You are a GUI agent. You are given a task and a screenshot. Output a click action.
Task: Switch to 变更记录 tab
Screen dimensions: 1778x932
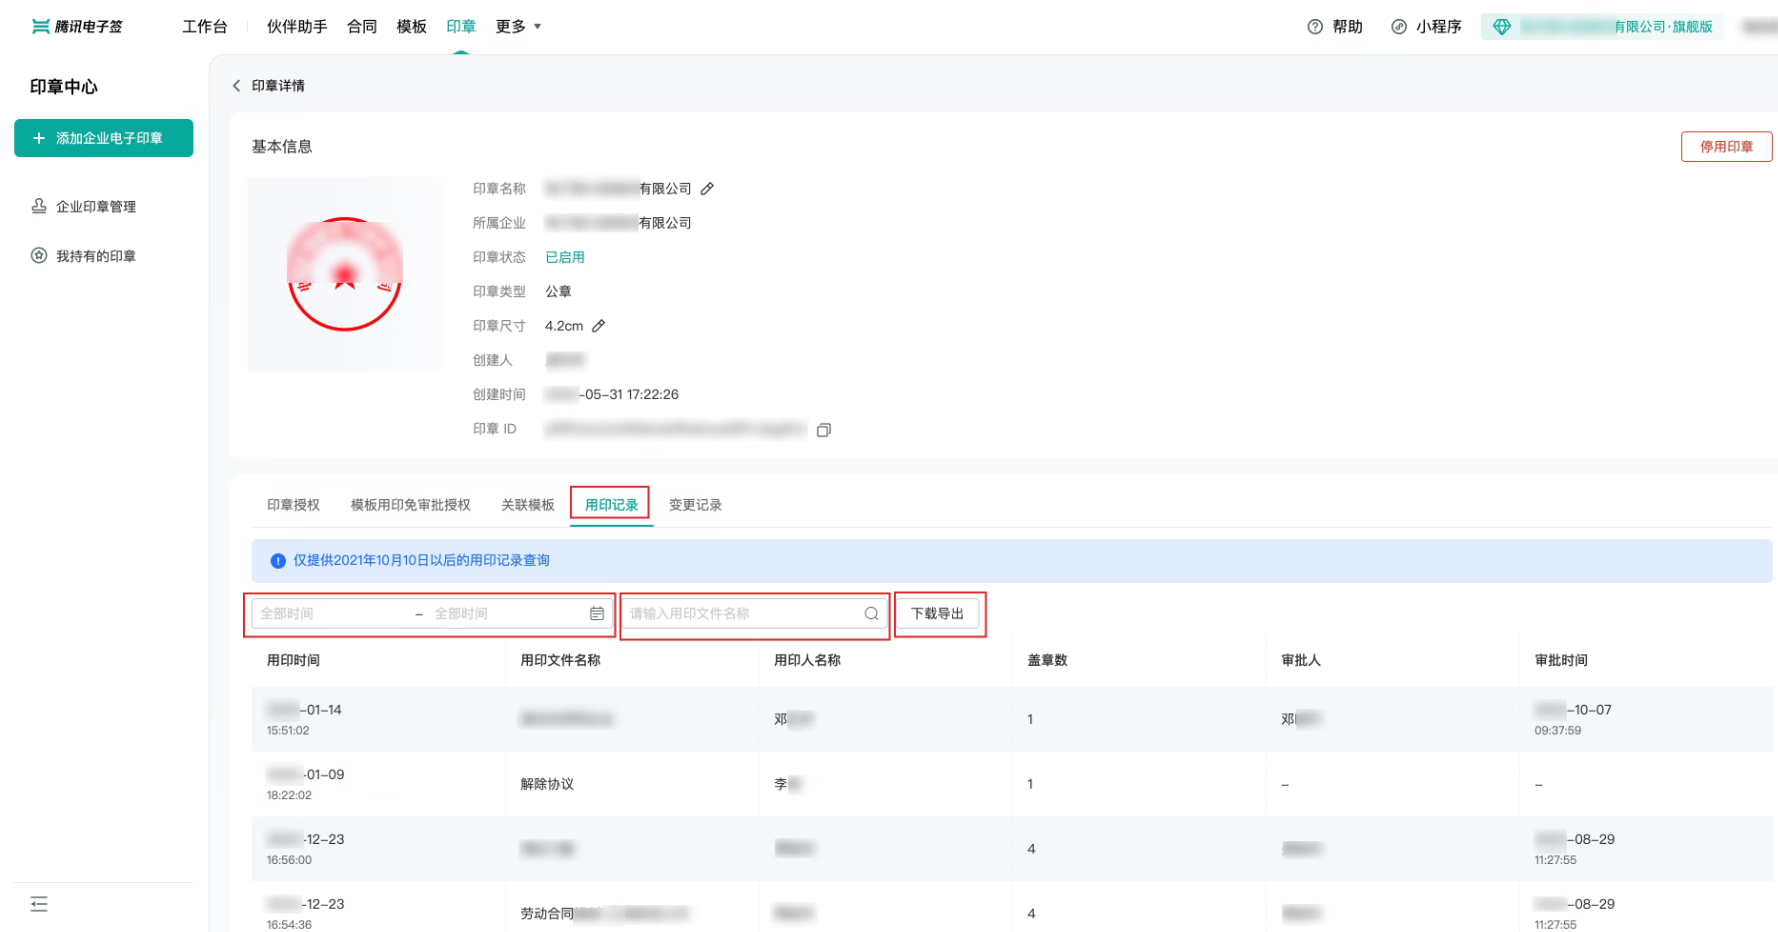[695, 505]
